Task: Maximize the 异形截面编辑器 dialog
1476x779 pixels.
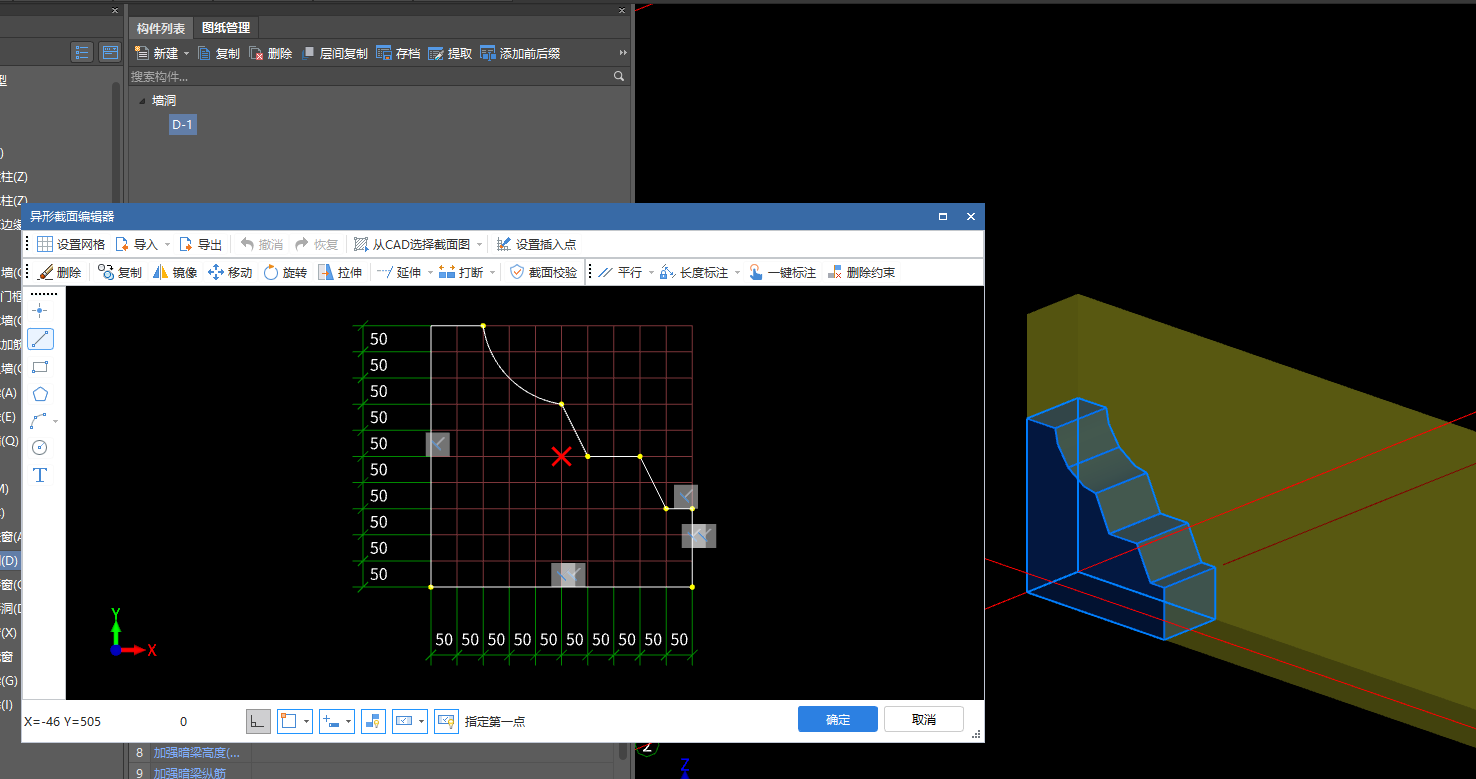Action: (943, 217)
